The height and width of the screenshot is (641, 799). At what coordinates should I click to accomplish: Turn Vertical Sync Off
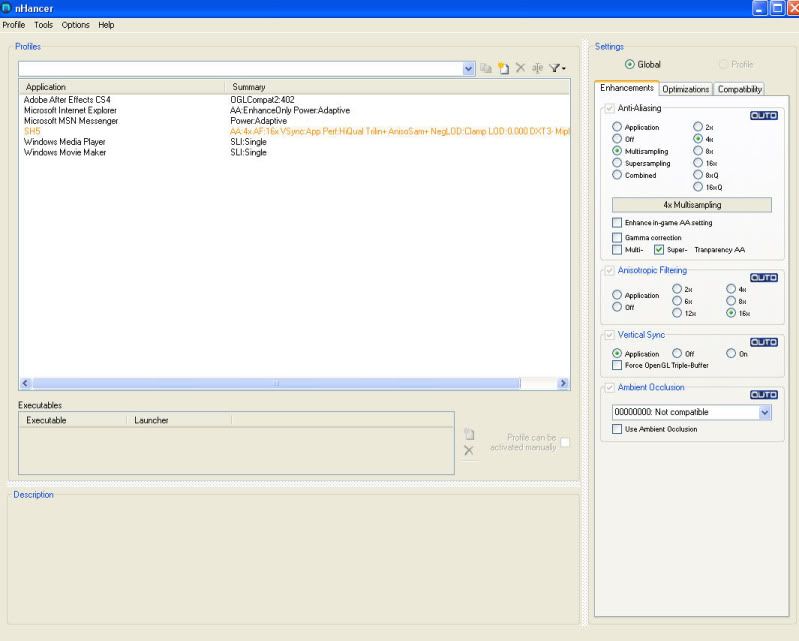[677, 353]
